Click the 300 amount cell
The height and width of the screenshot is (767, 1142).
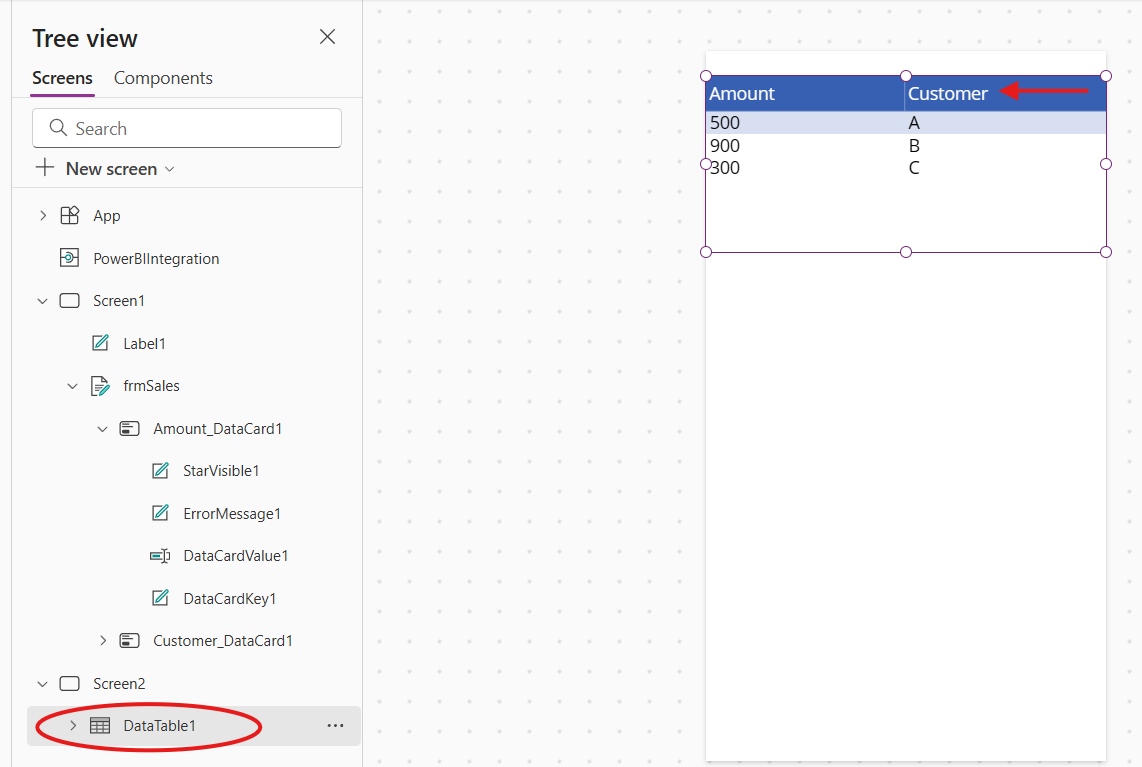click(725, 168)
